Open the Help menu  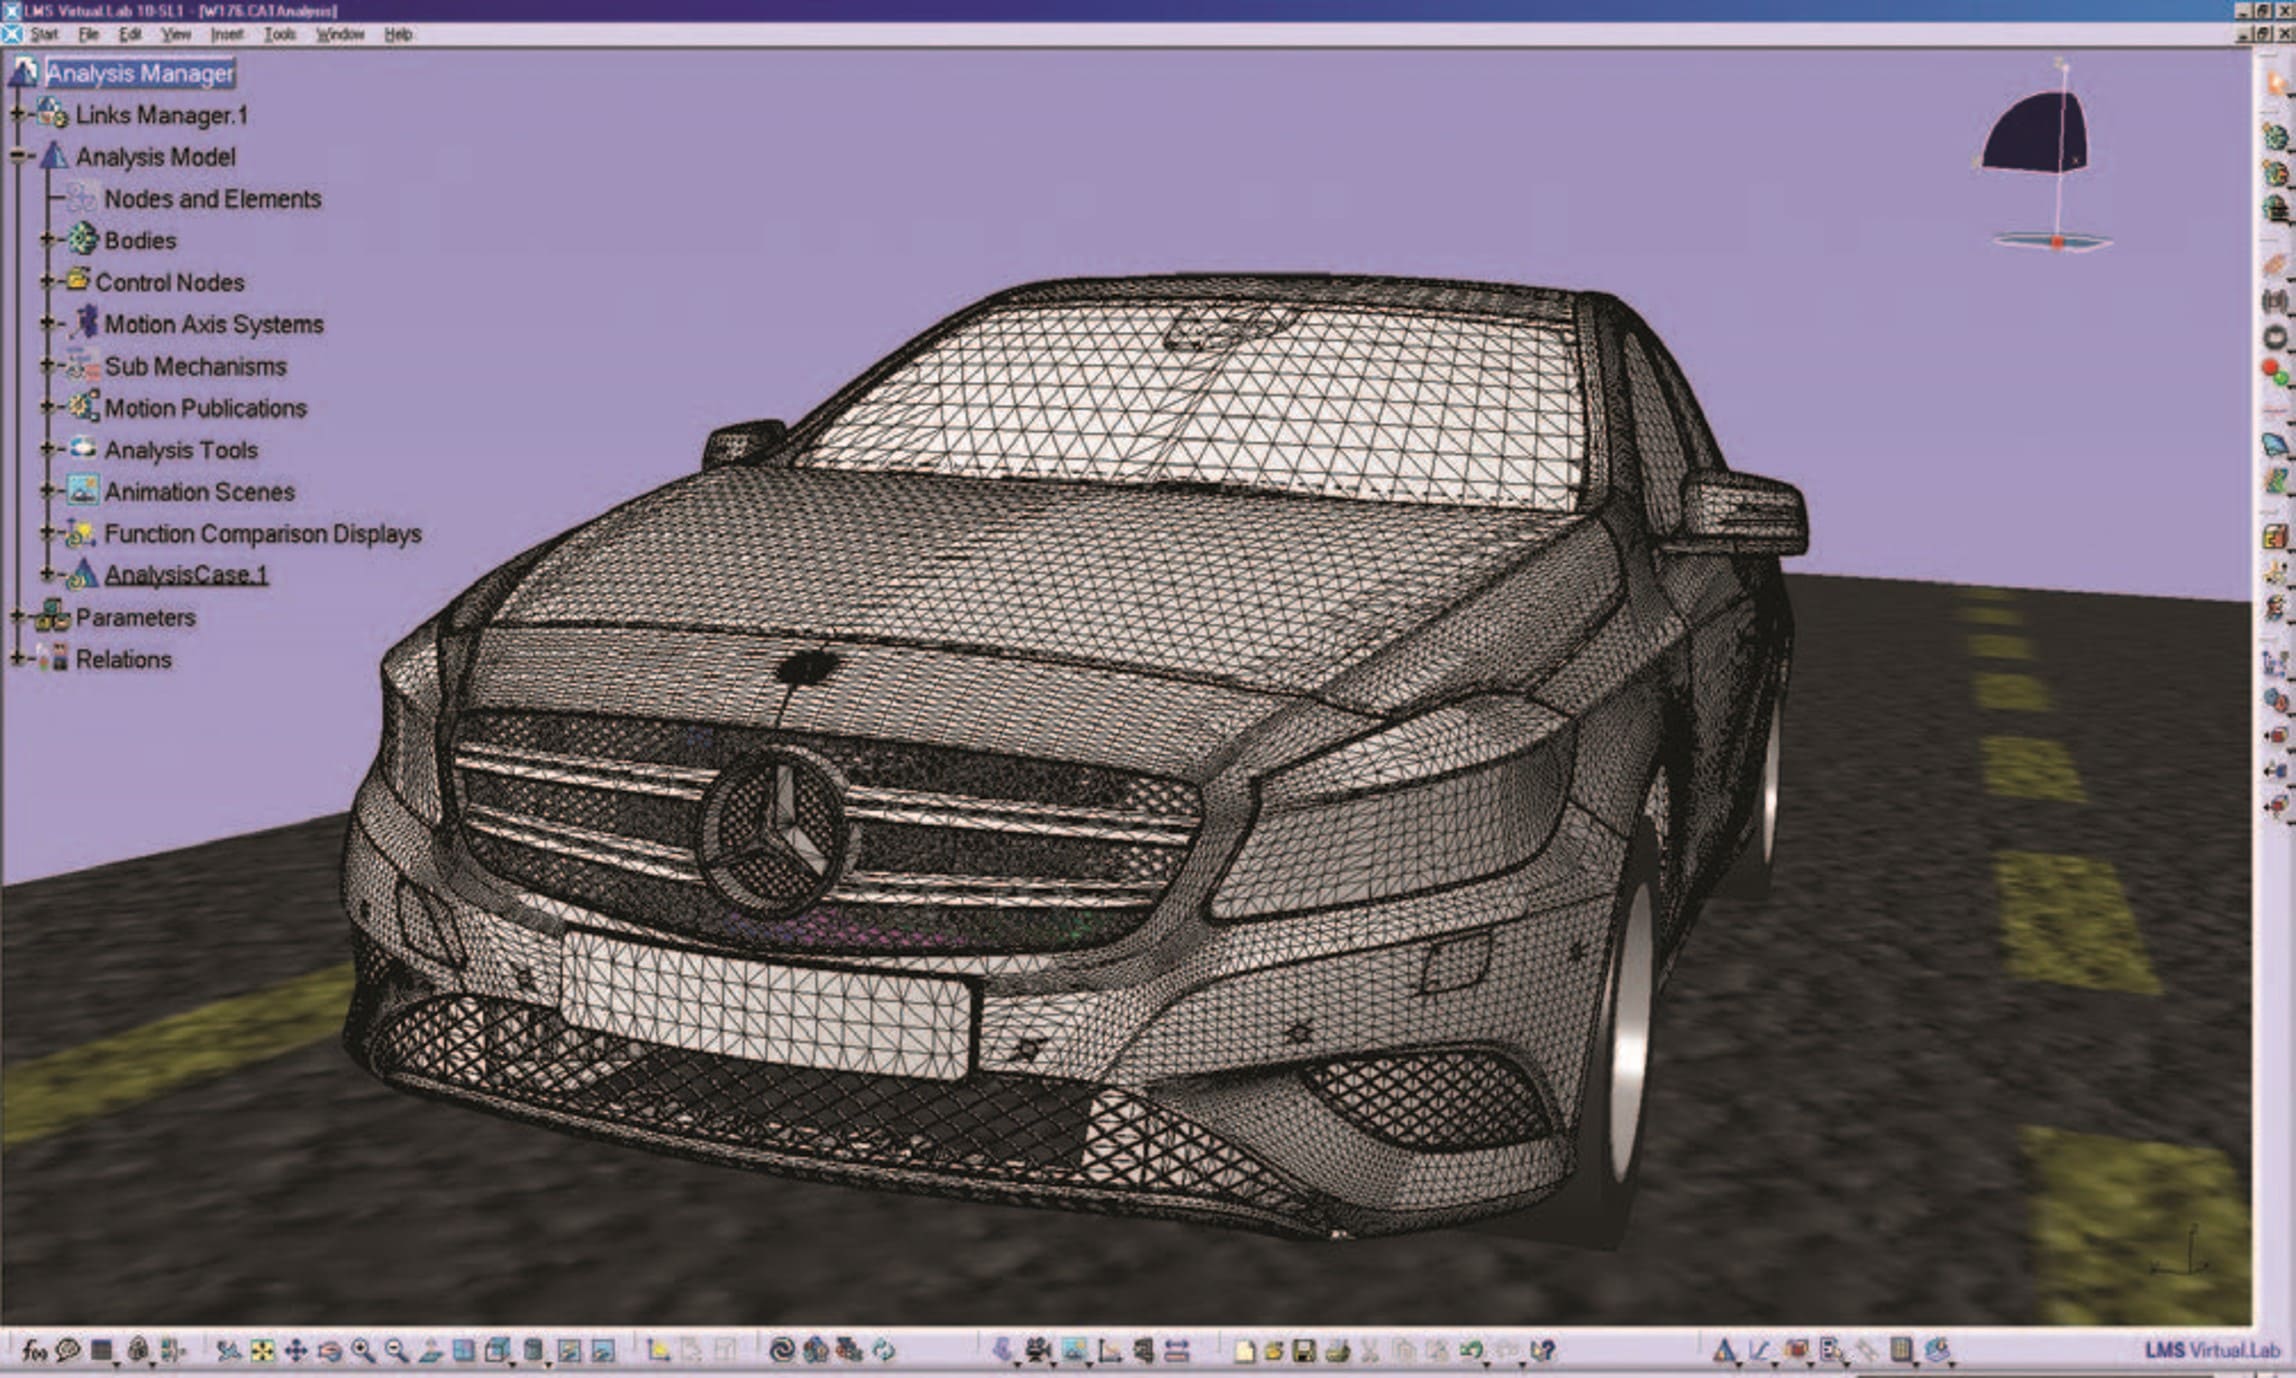click(x=398, y=34)
